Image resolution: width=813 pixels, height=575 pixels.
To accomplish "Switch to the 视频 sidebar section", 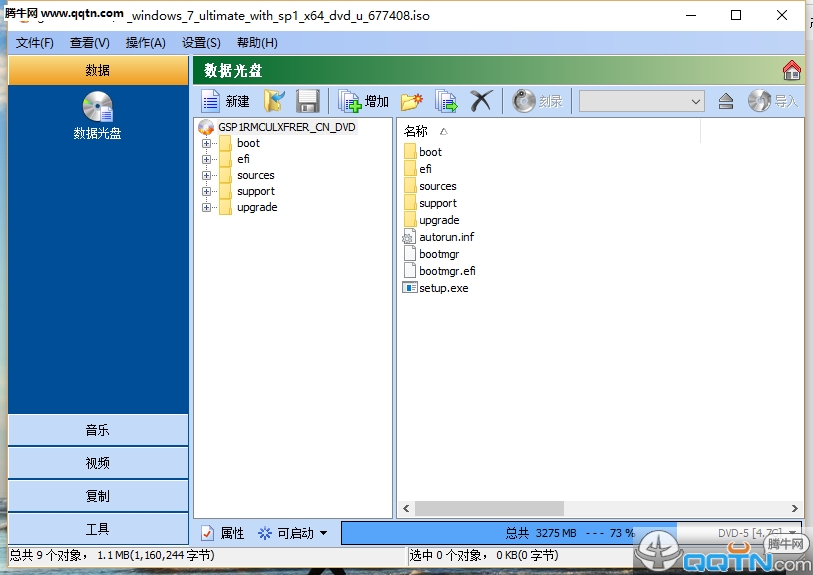I will pyautogui.click(x=98, y=462).
